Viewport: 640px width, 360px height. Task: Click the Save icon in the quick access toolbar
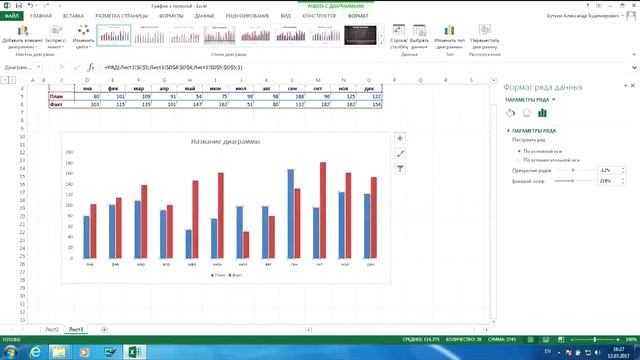pos(19,5)
